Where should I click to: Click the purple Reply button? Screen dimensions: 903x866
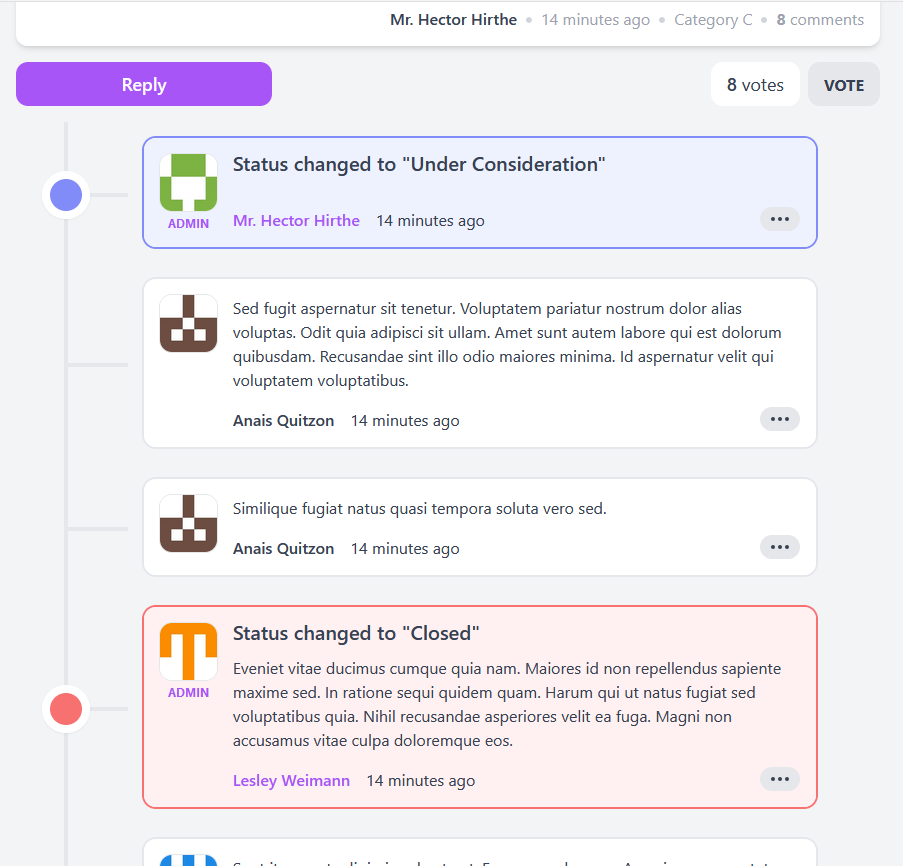coord(144,85)
